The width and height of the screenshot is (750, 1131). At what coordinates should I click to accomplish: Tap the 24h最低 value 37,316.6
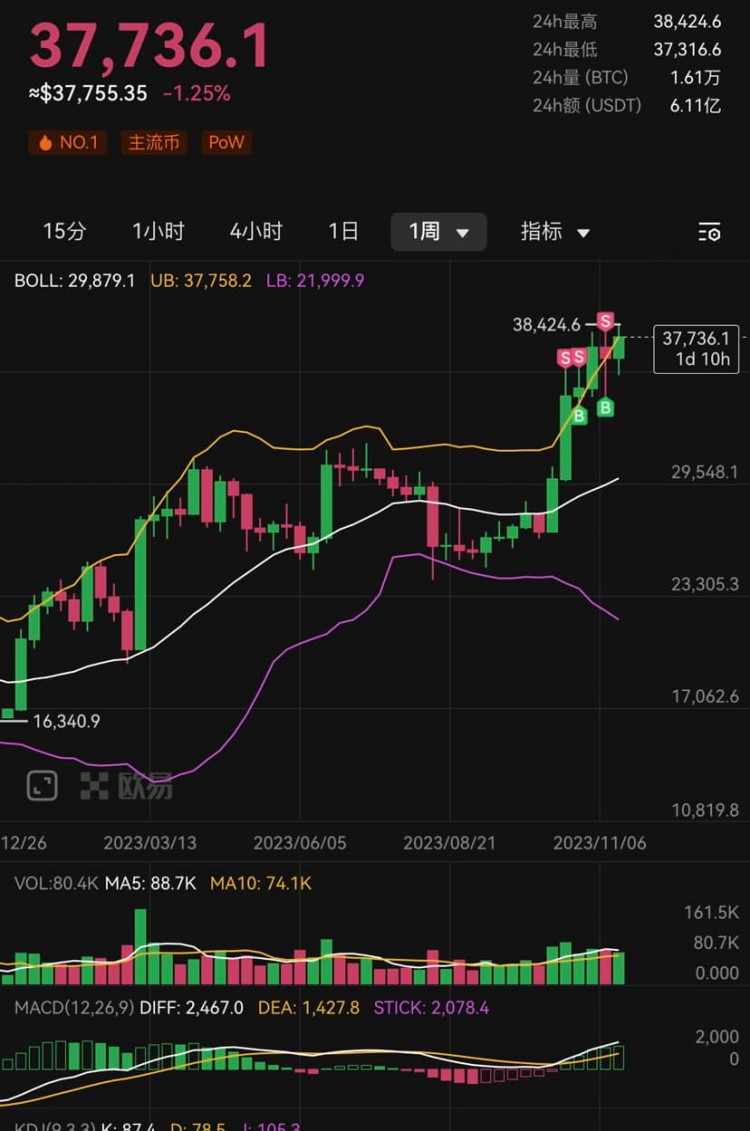[687, 50]
